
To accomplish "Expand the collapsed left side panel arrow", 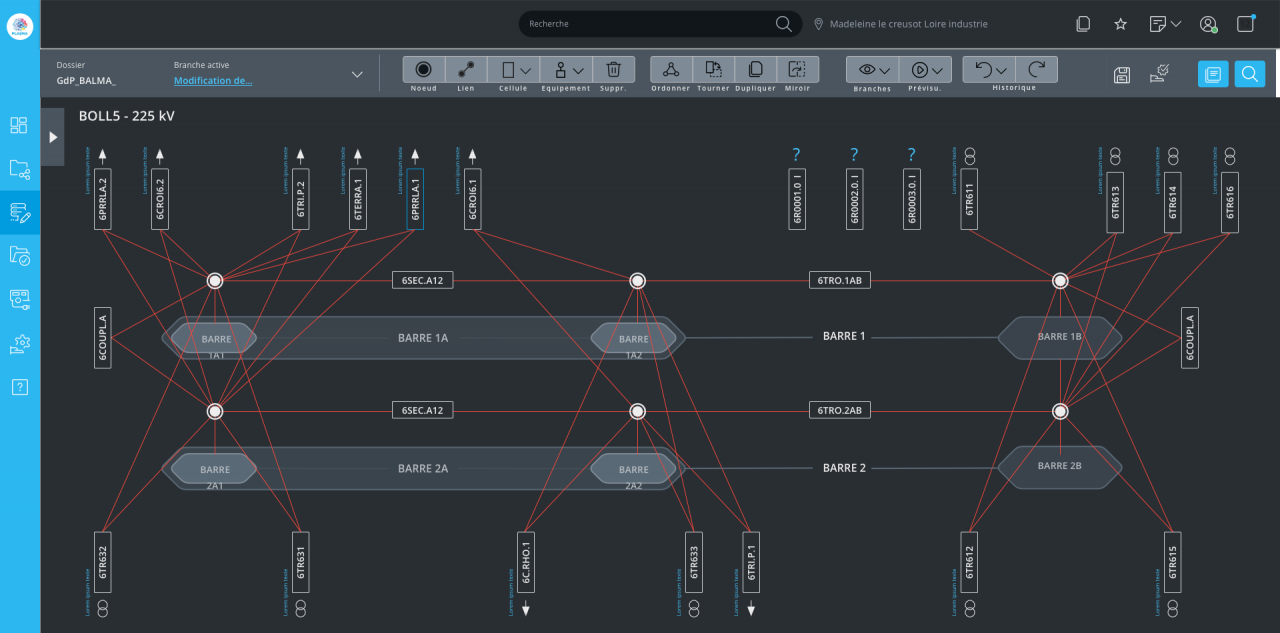I will 53,137.
